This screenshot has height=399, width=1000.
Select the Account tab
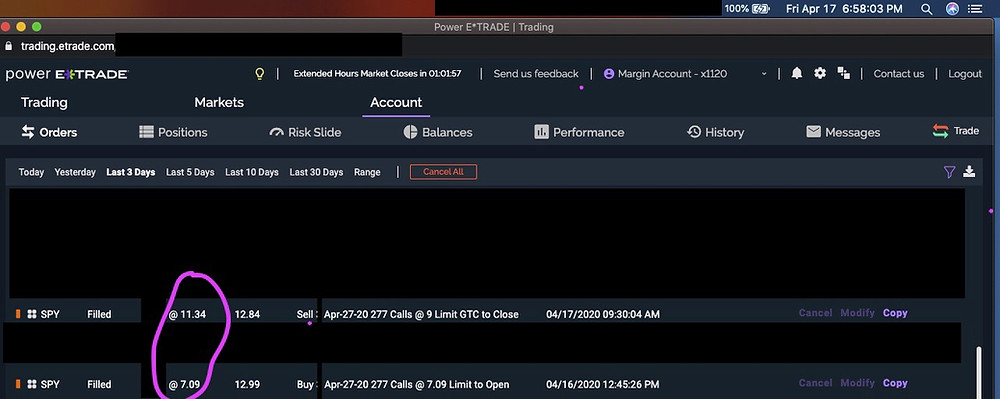pyautogui.click(x=396, y=103)
